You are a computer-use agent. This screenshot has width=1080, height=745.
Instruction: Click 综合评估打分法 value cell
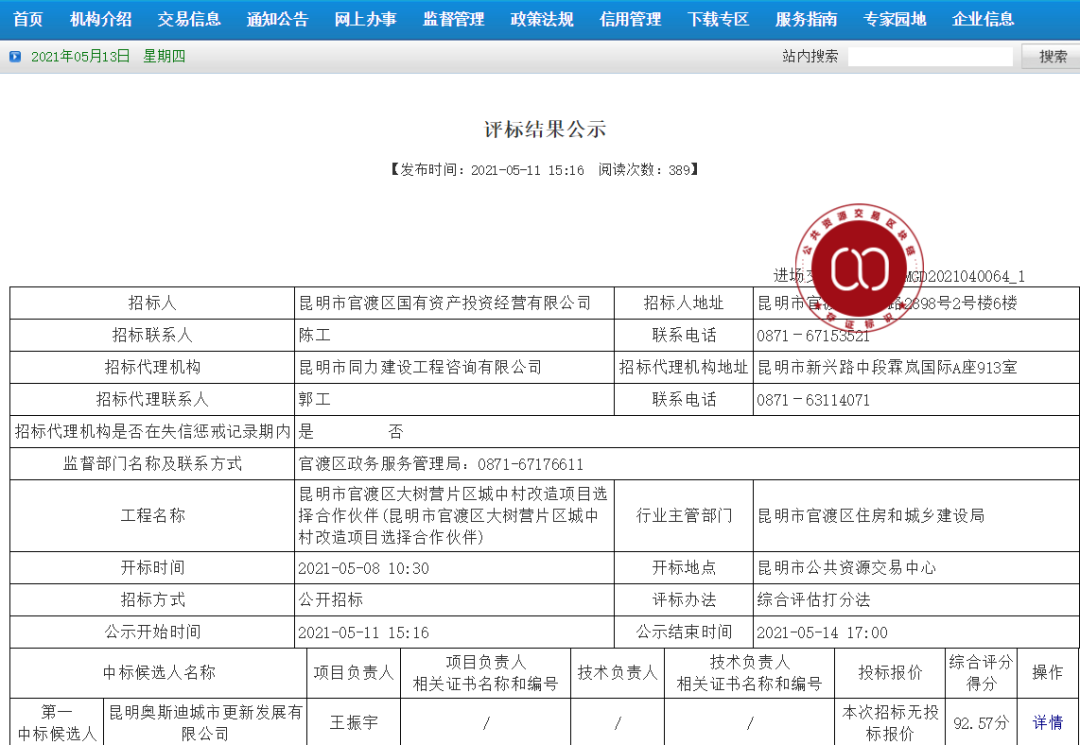[916, 600]
